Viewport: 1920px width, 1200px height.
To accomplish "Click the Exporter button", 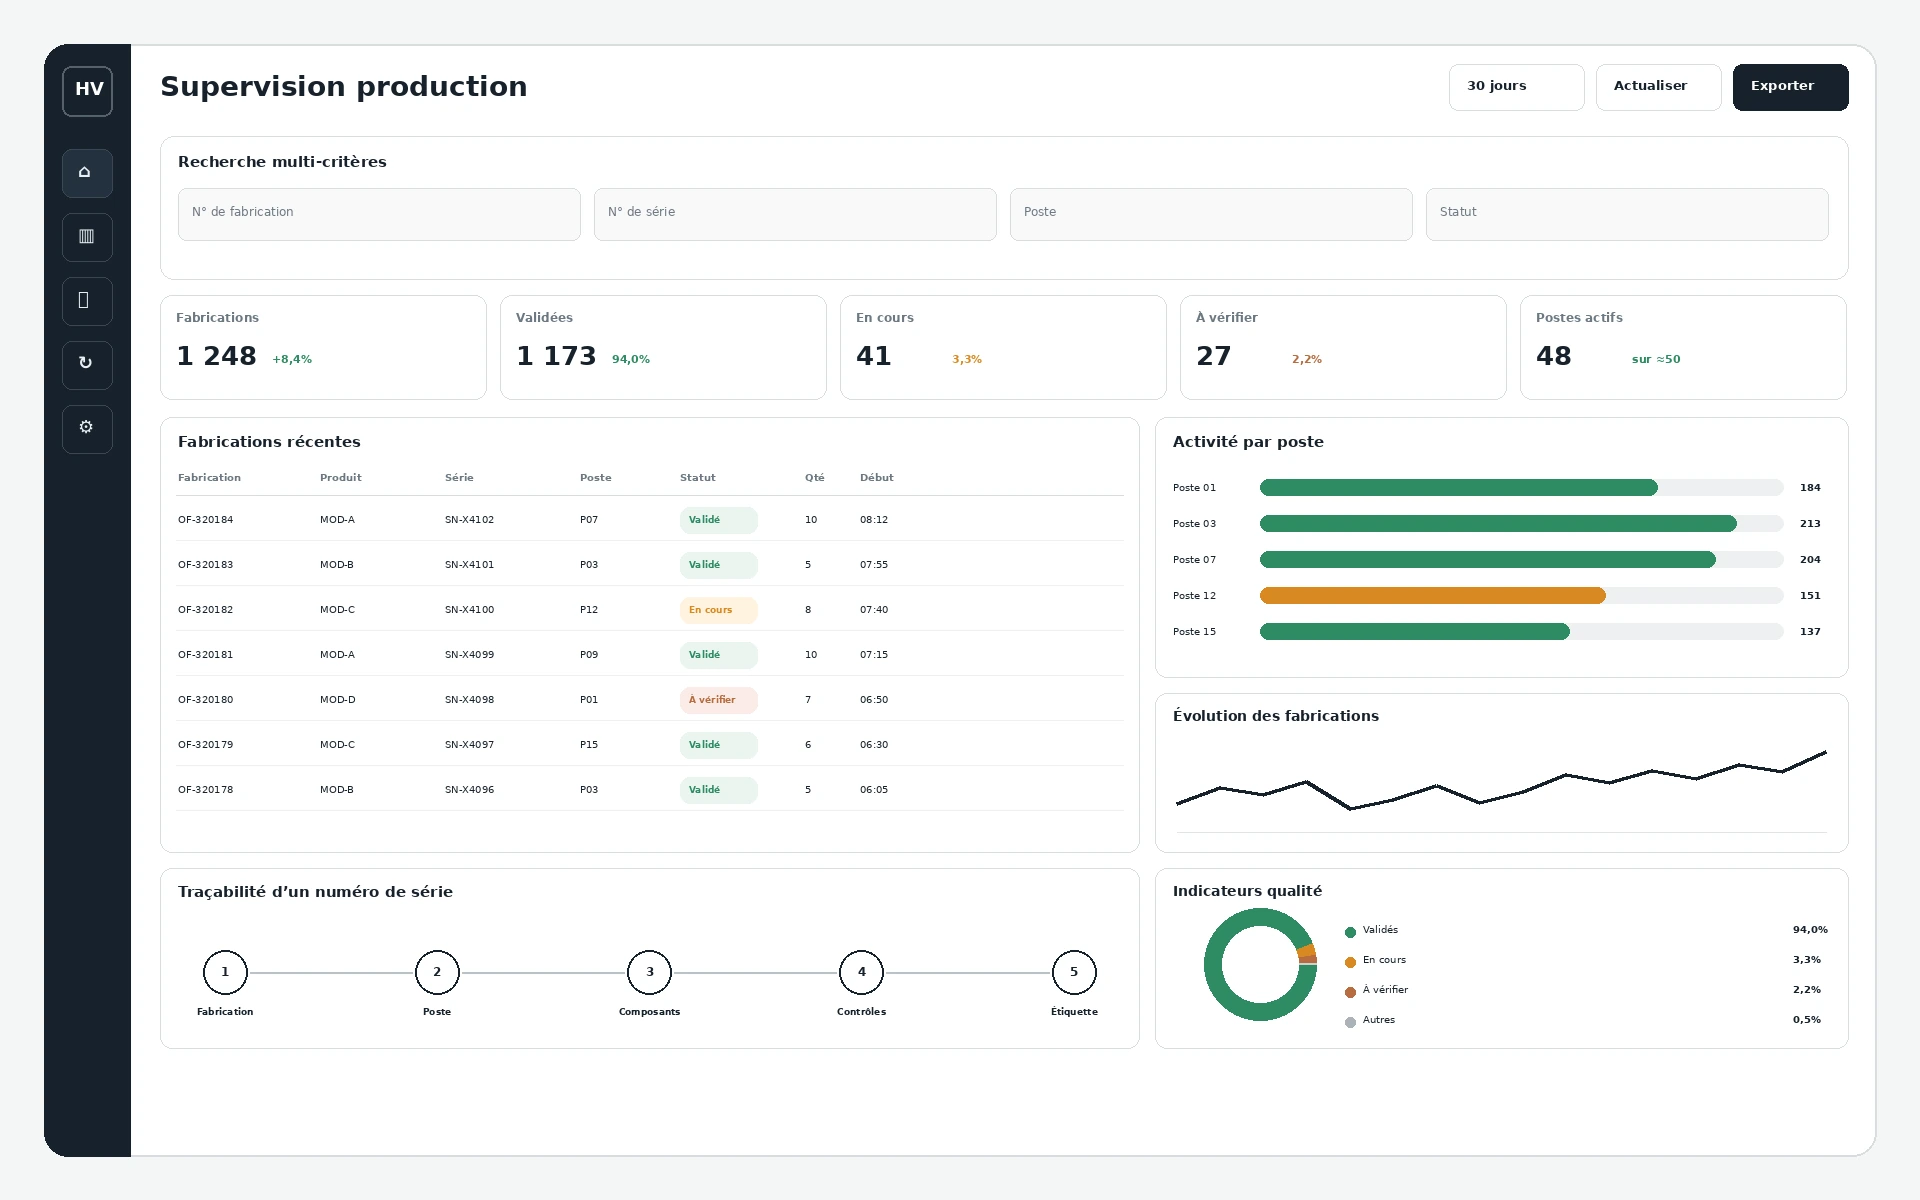I will pos(1790,87).
